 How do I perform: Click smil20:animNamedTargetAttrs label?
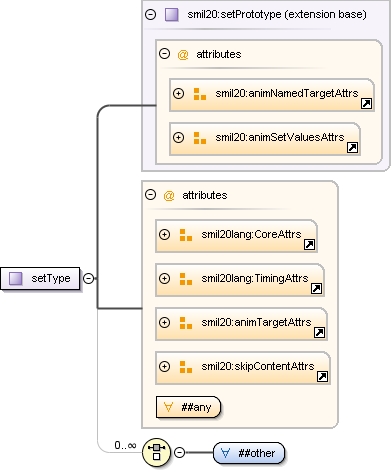[287, 93]
